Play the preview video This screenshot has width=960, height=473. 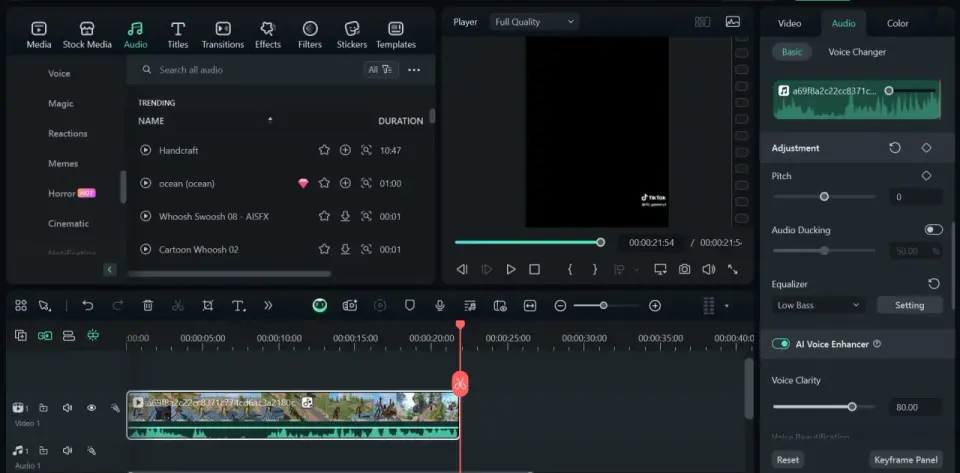(x=511, y=269)
